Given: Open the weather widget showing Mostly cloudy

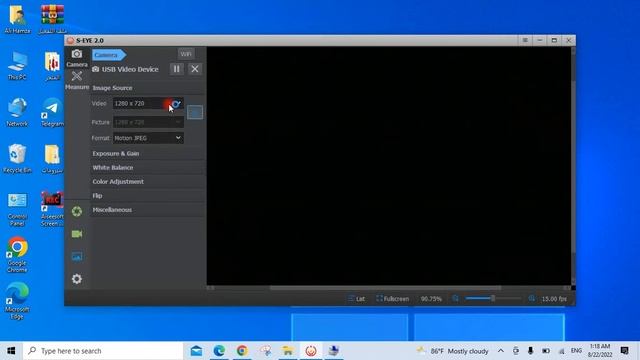Looking at the screenshot, I should coord(452,351).
